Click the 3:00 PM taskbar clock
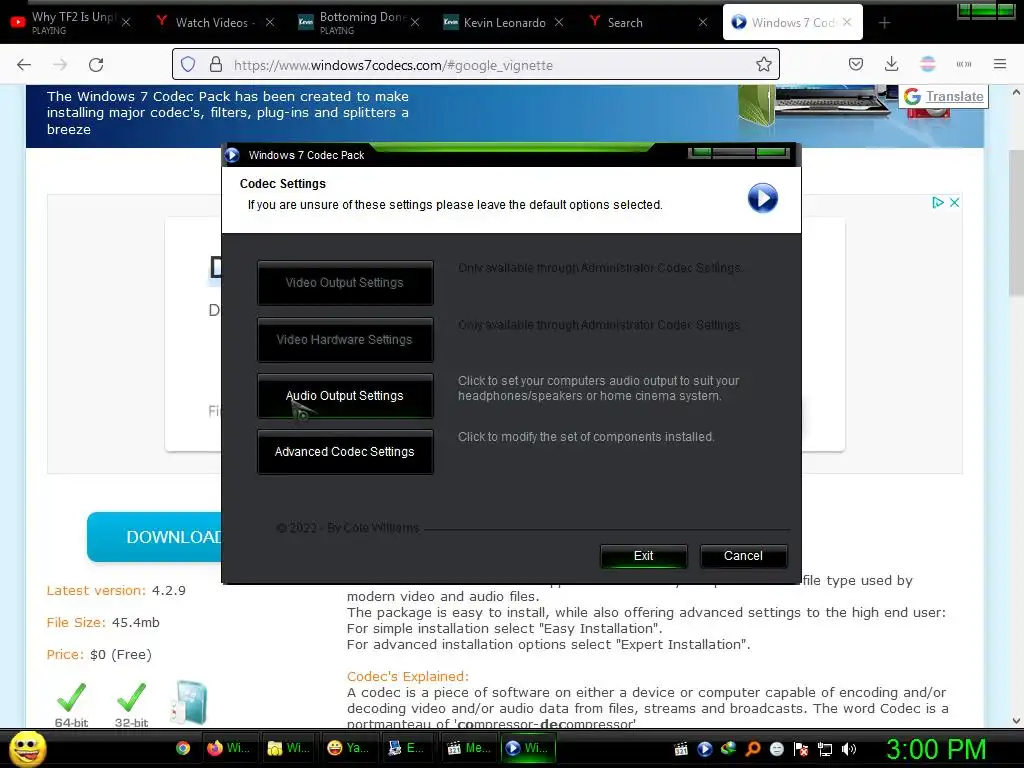Screen dimensions: 1024x768 935,749
